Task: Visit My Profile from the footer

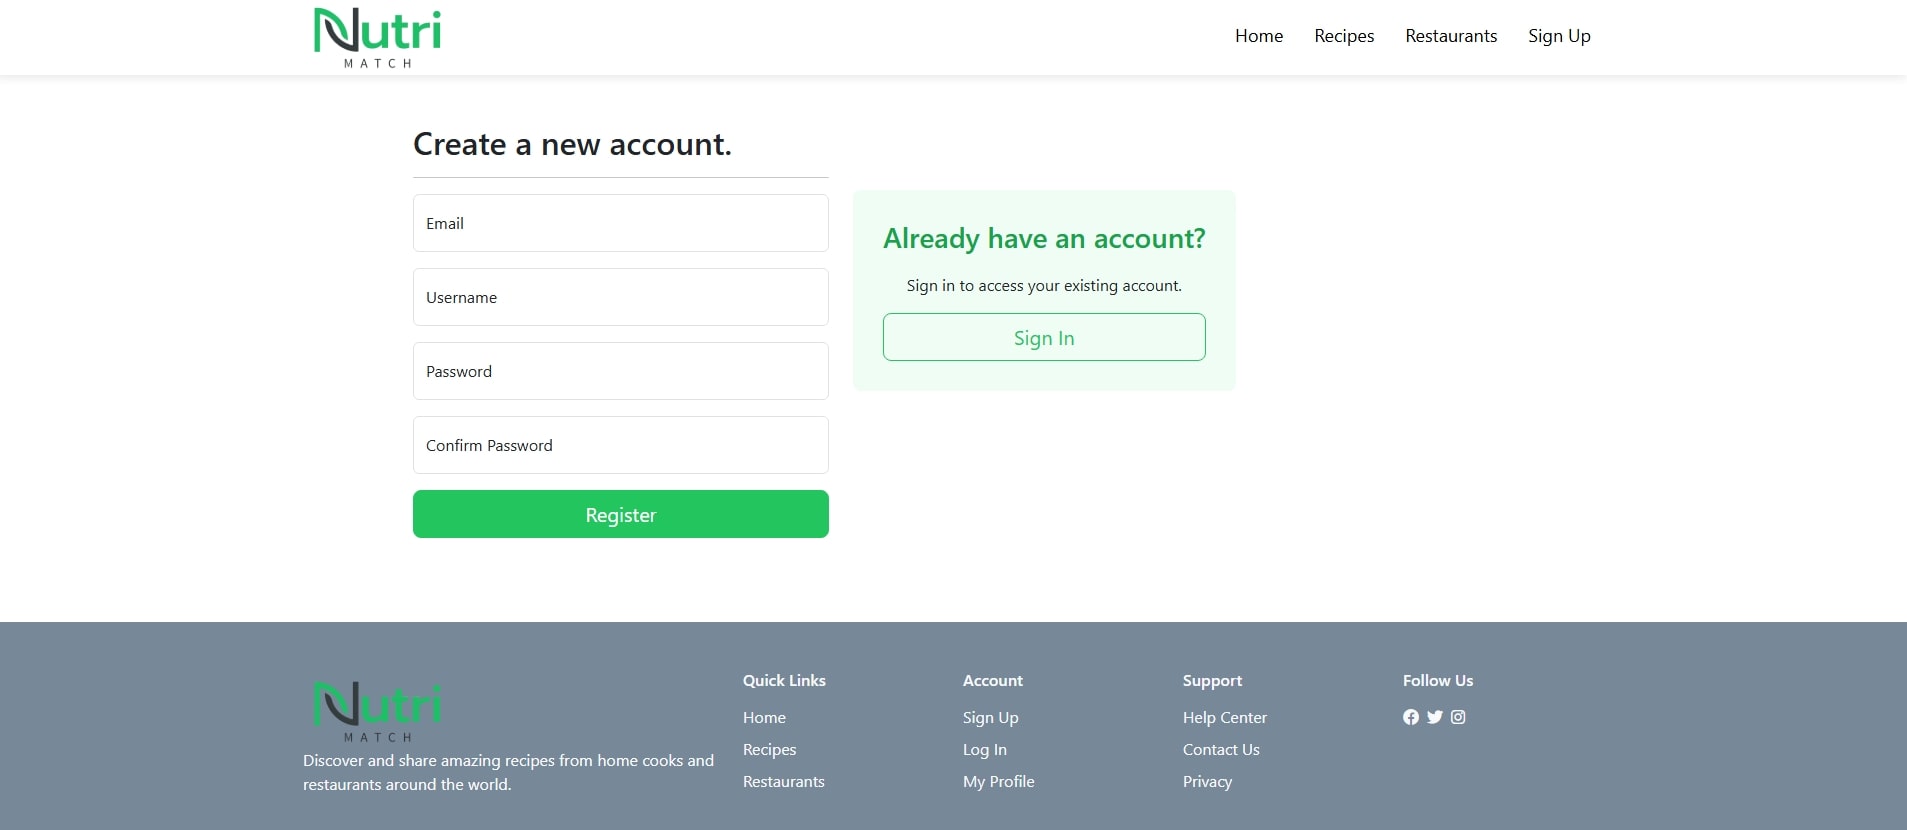Action: pos(998,782)
